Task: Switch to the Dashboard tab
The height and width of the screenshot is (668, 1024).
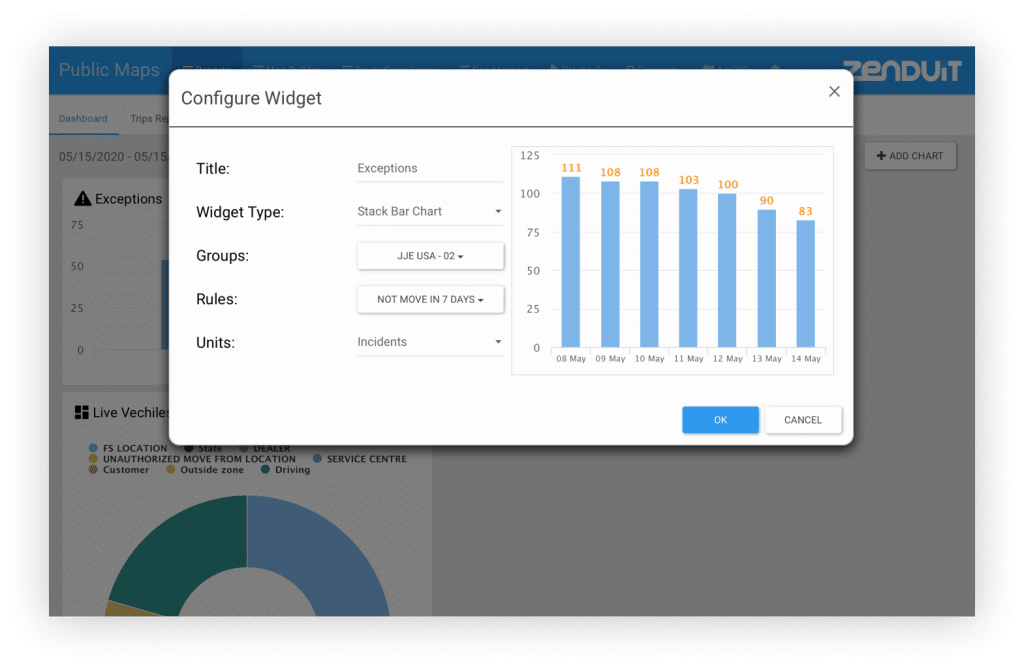Action: (83, 119)
